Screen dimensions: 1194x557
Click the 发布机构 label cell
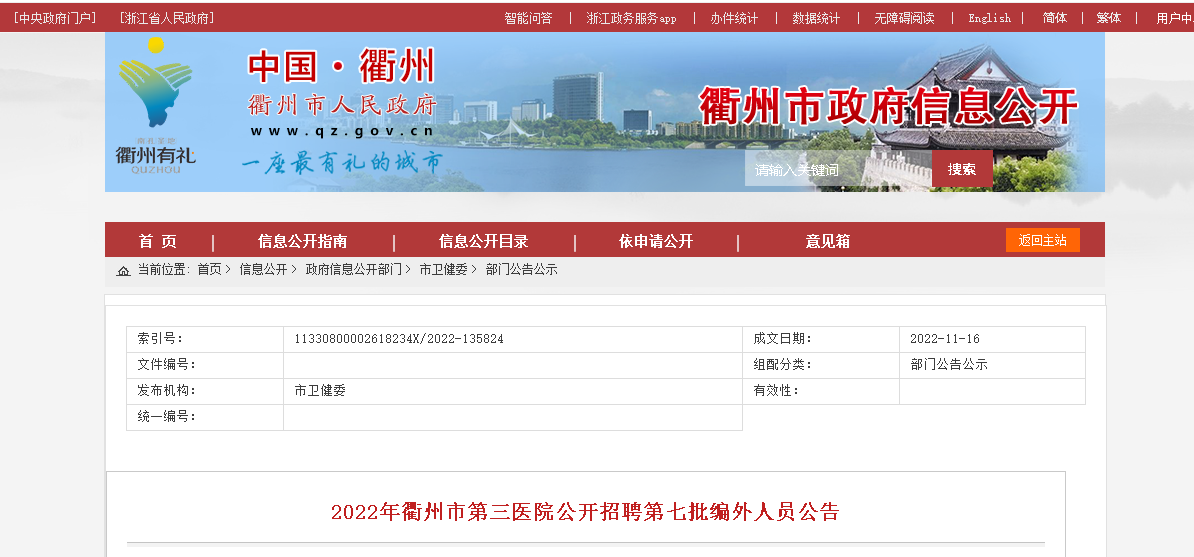205,391
